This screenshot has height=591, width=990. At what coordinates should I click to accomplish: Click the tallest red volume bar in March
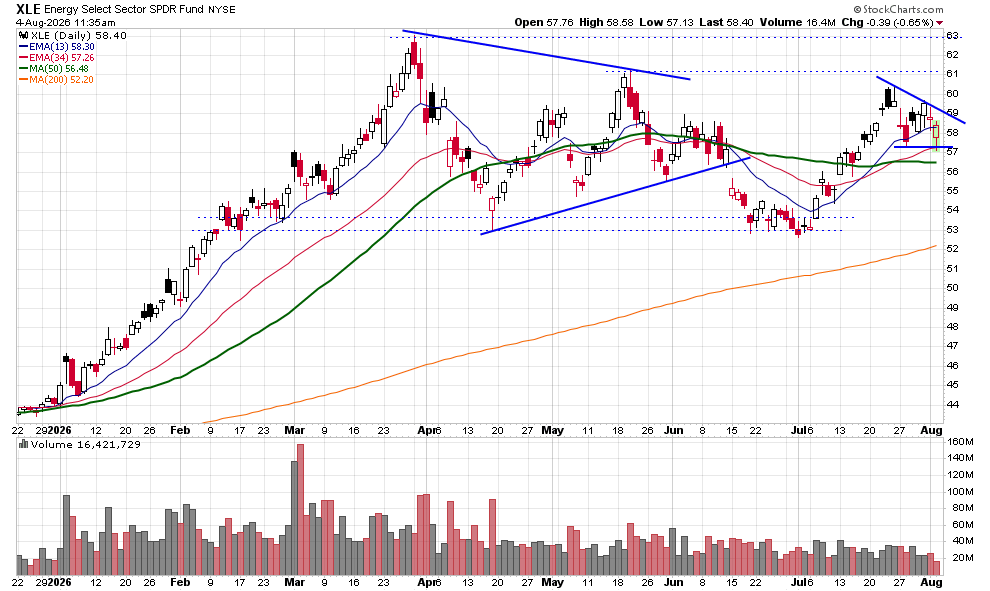(x=300, y=510)
